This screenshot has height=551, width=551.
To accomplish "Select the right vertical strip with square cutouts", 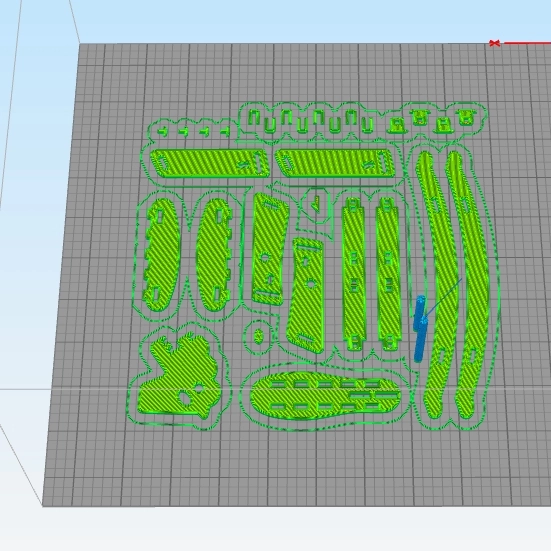I will pos(389,274).
